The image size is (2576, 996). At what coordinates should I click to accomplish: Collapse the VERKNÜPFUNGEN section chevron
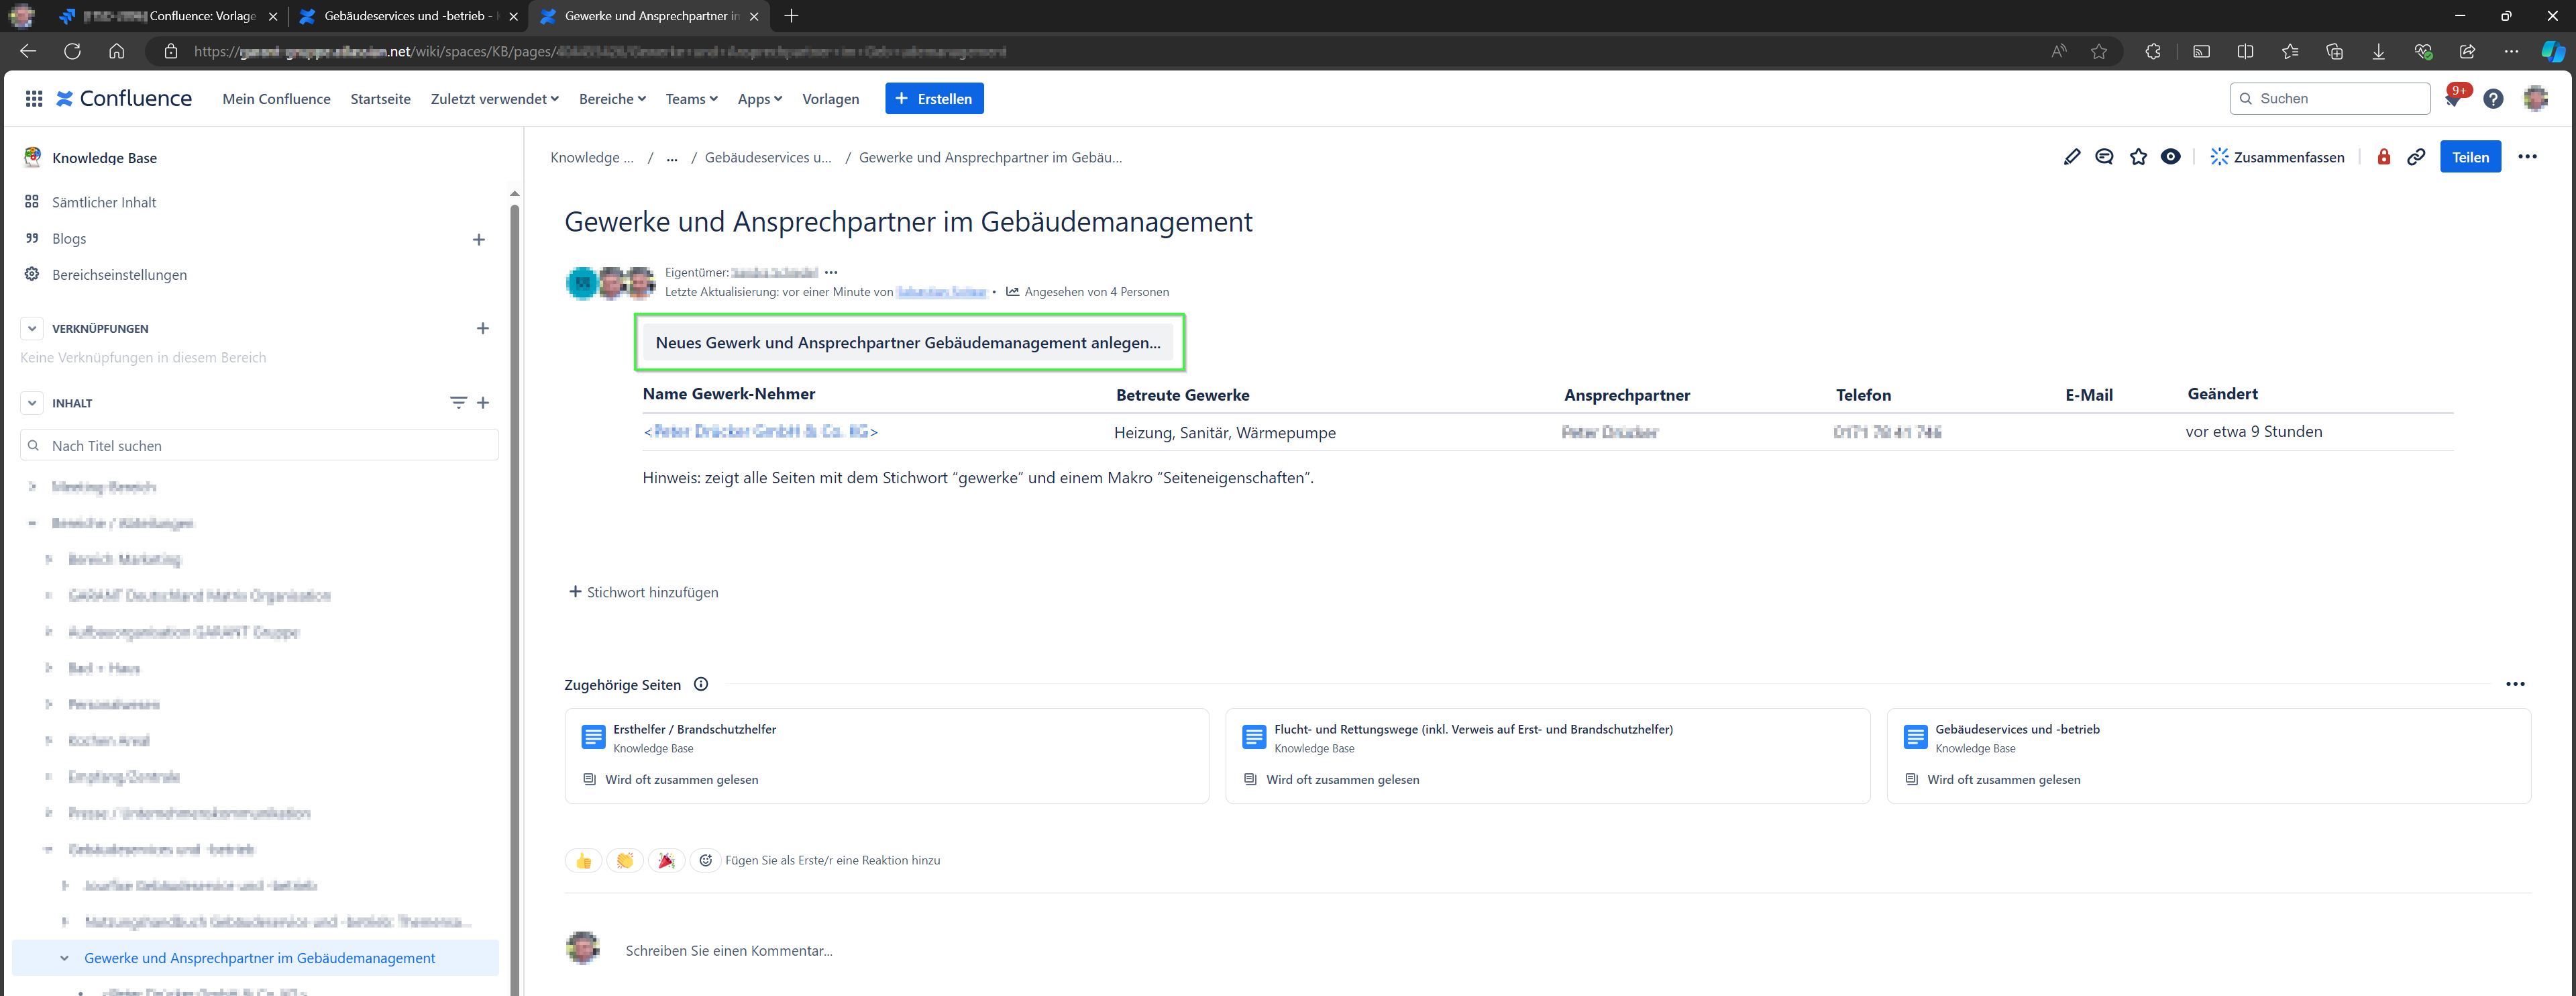point(32,328)
